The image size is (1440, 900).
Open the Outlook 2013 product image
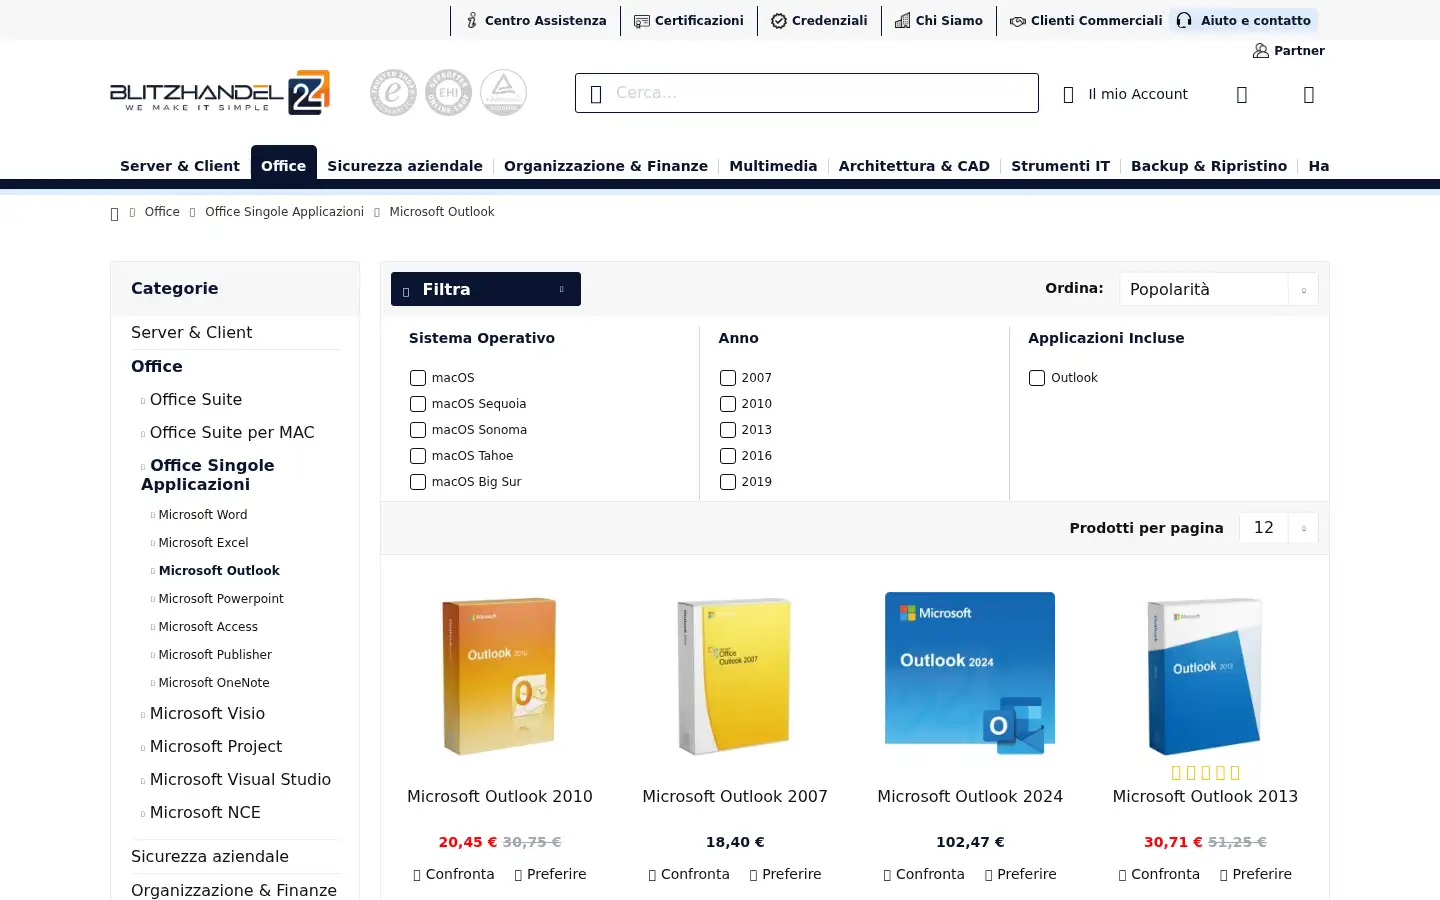pos(1205,675)
